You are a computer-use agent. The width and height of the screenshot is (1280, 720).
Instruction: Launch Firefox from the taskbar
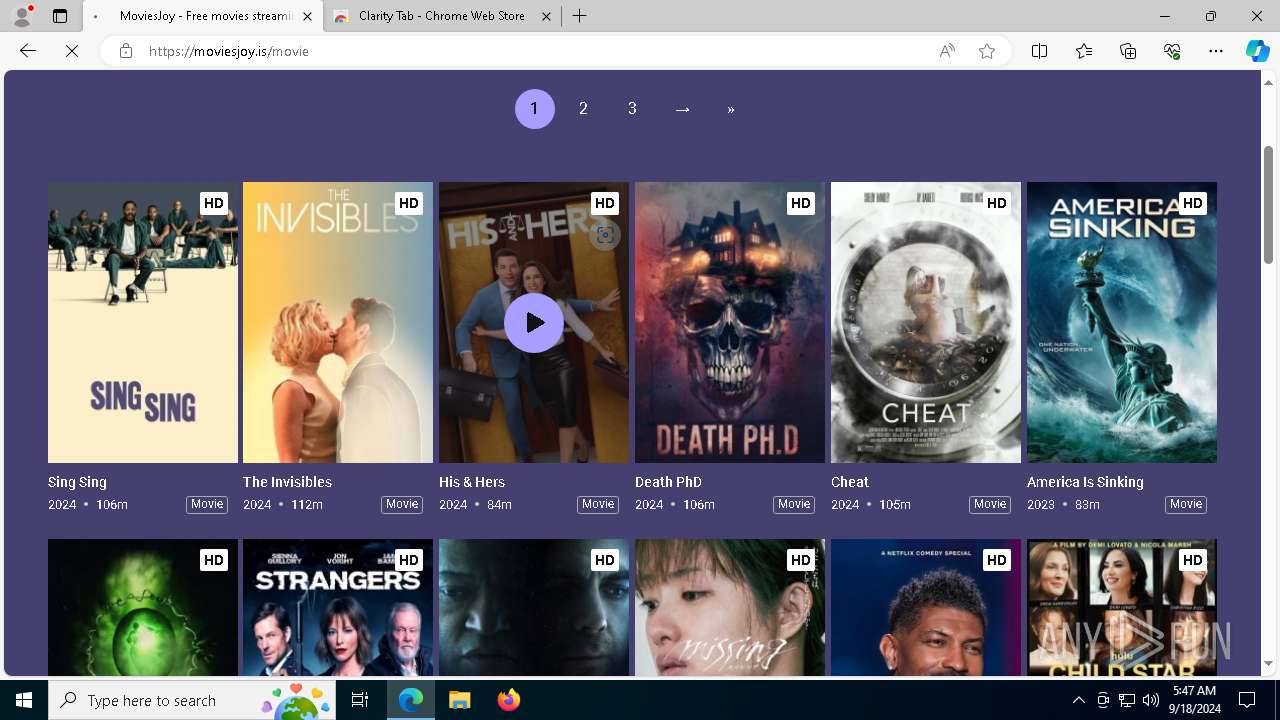(508, 700)
